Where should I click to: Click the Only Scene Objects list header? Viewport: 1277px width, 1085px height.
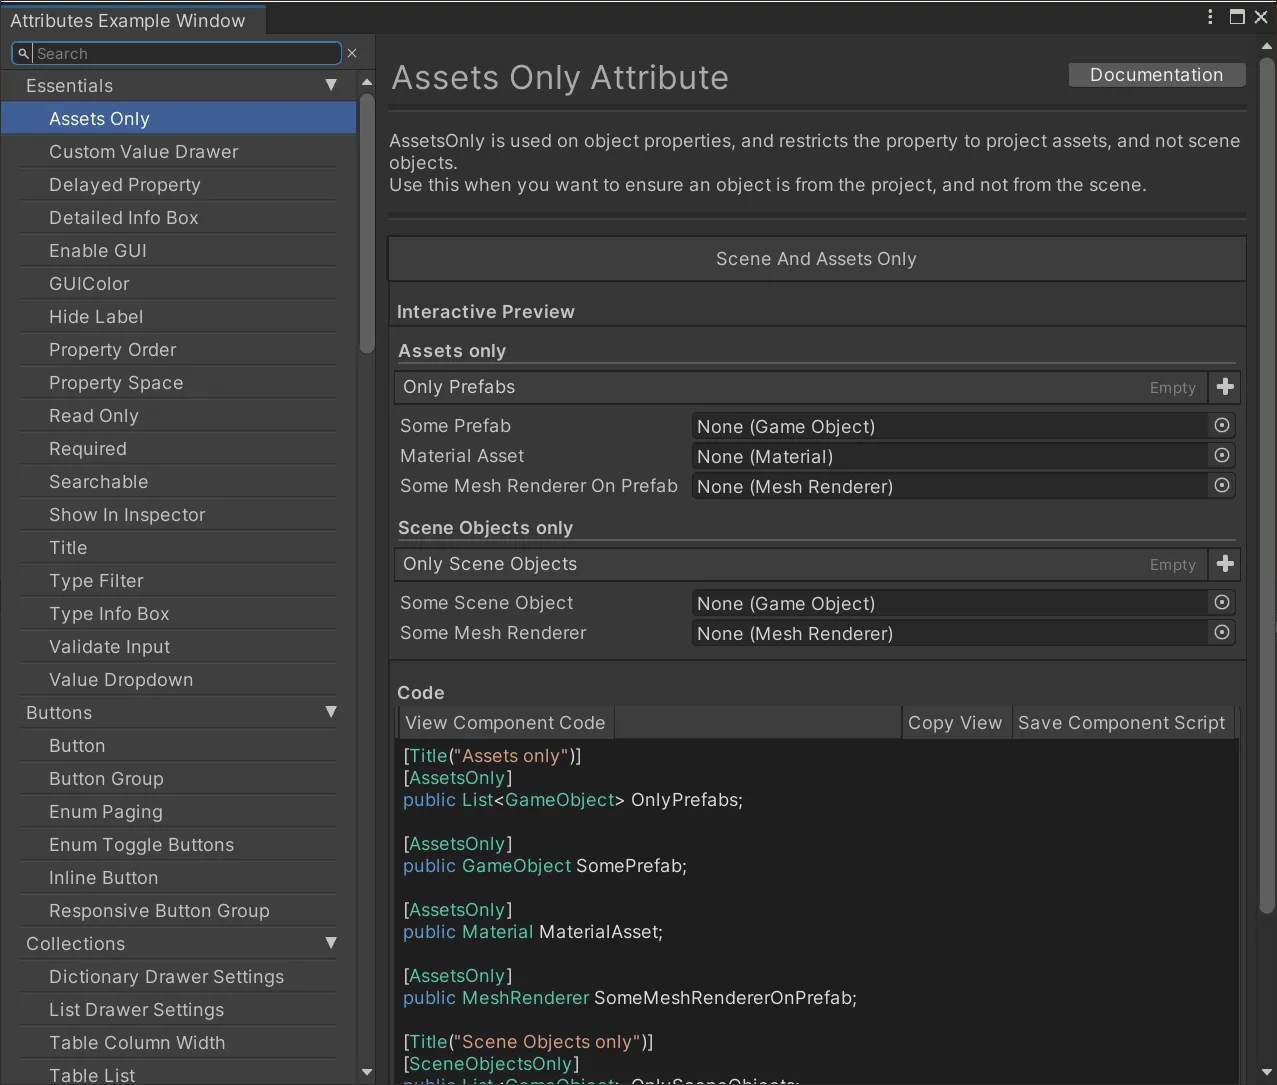click(x=802, y=564)
